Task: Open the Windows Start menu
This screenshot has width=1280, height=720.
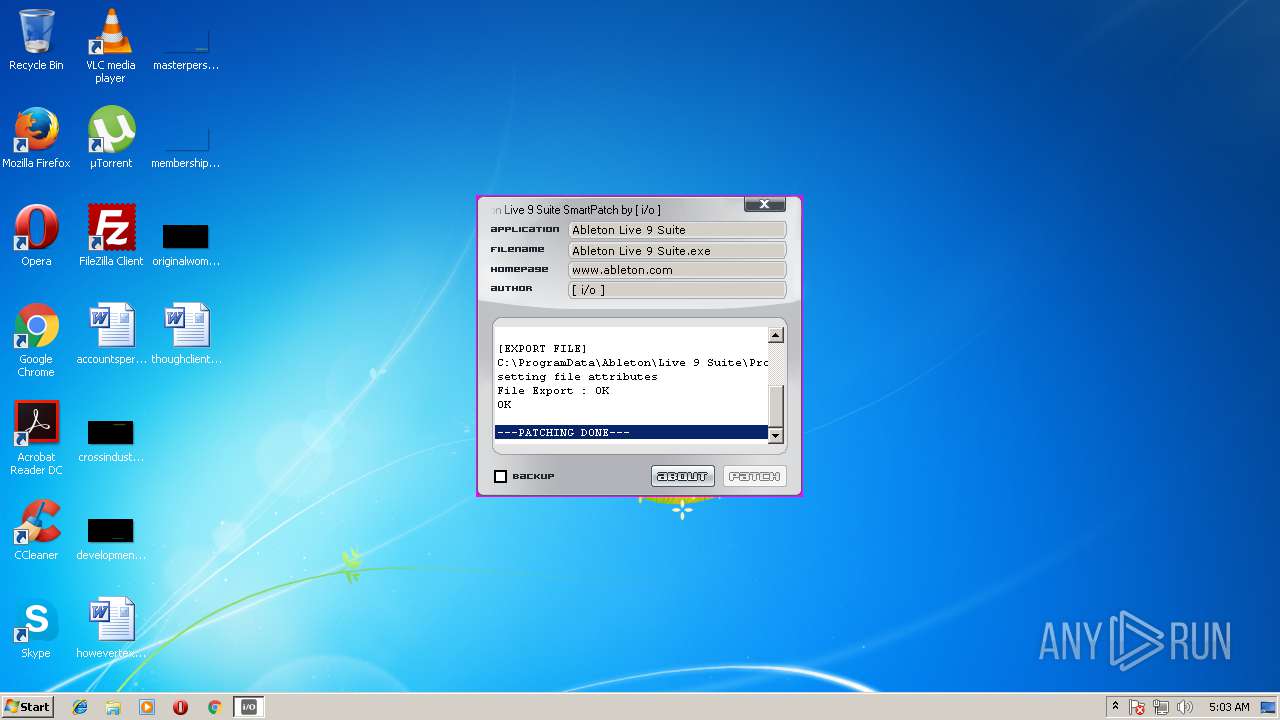Action: tap(27, 707)
